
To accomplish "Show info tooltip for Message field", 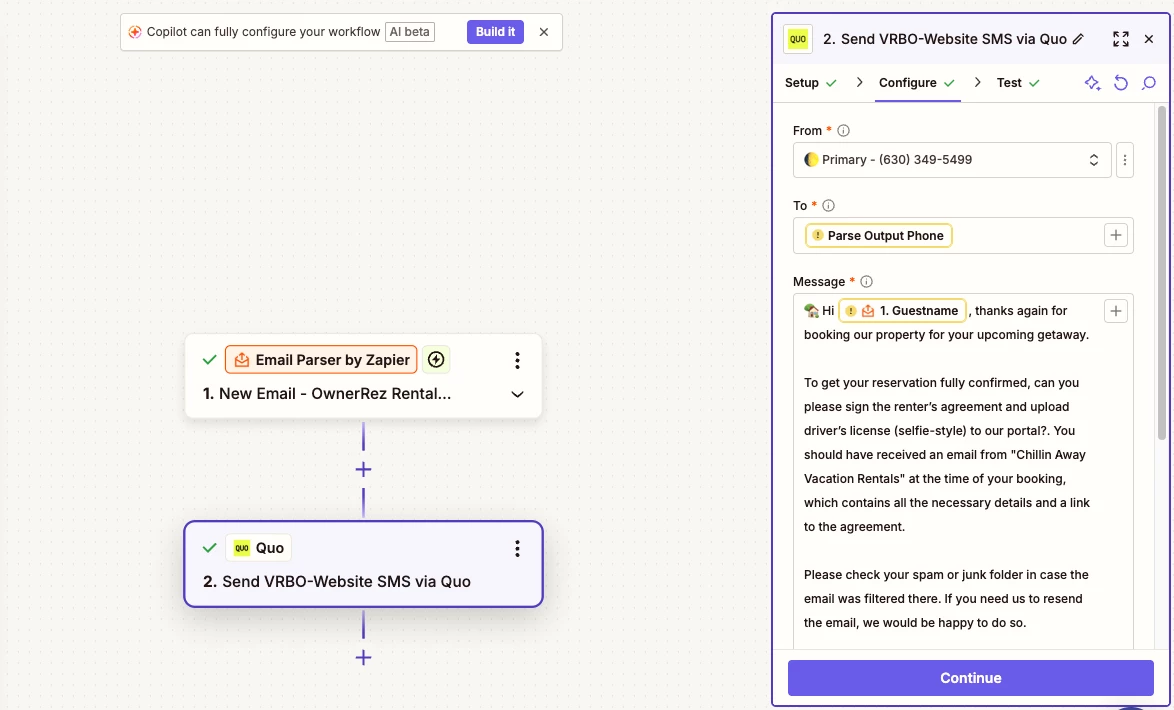I will [866, 282].
